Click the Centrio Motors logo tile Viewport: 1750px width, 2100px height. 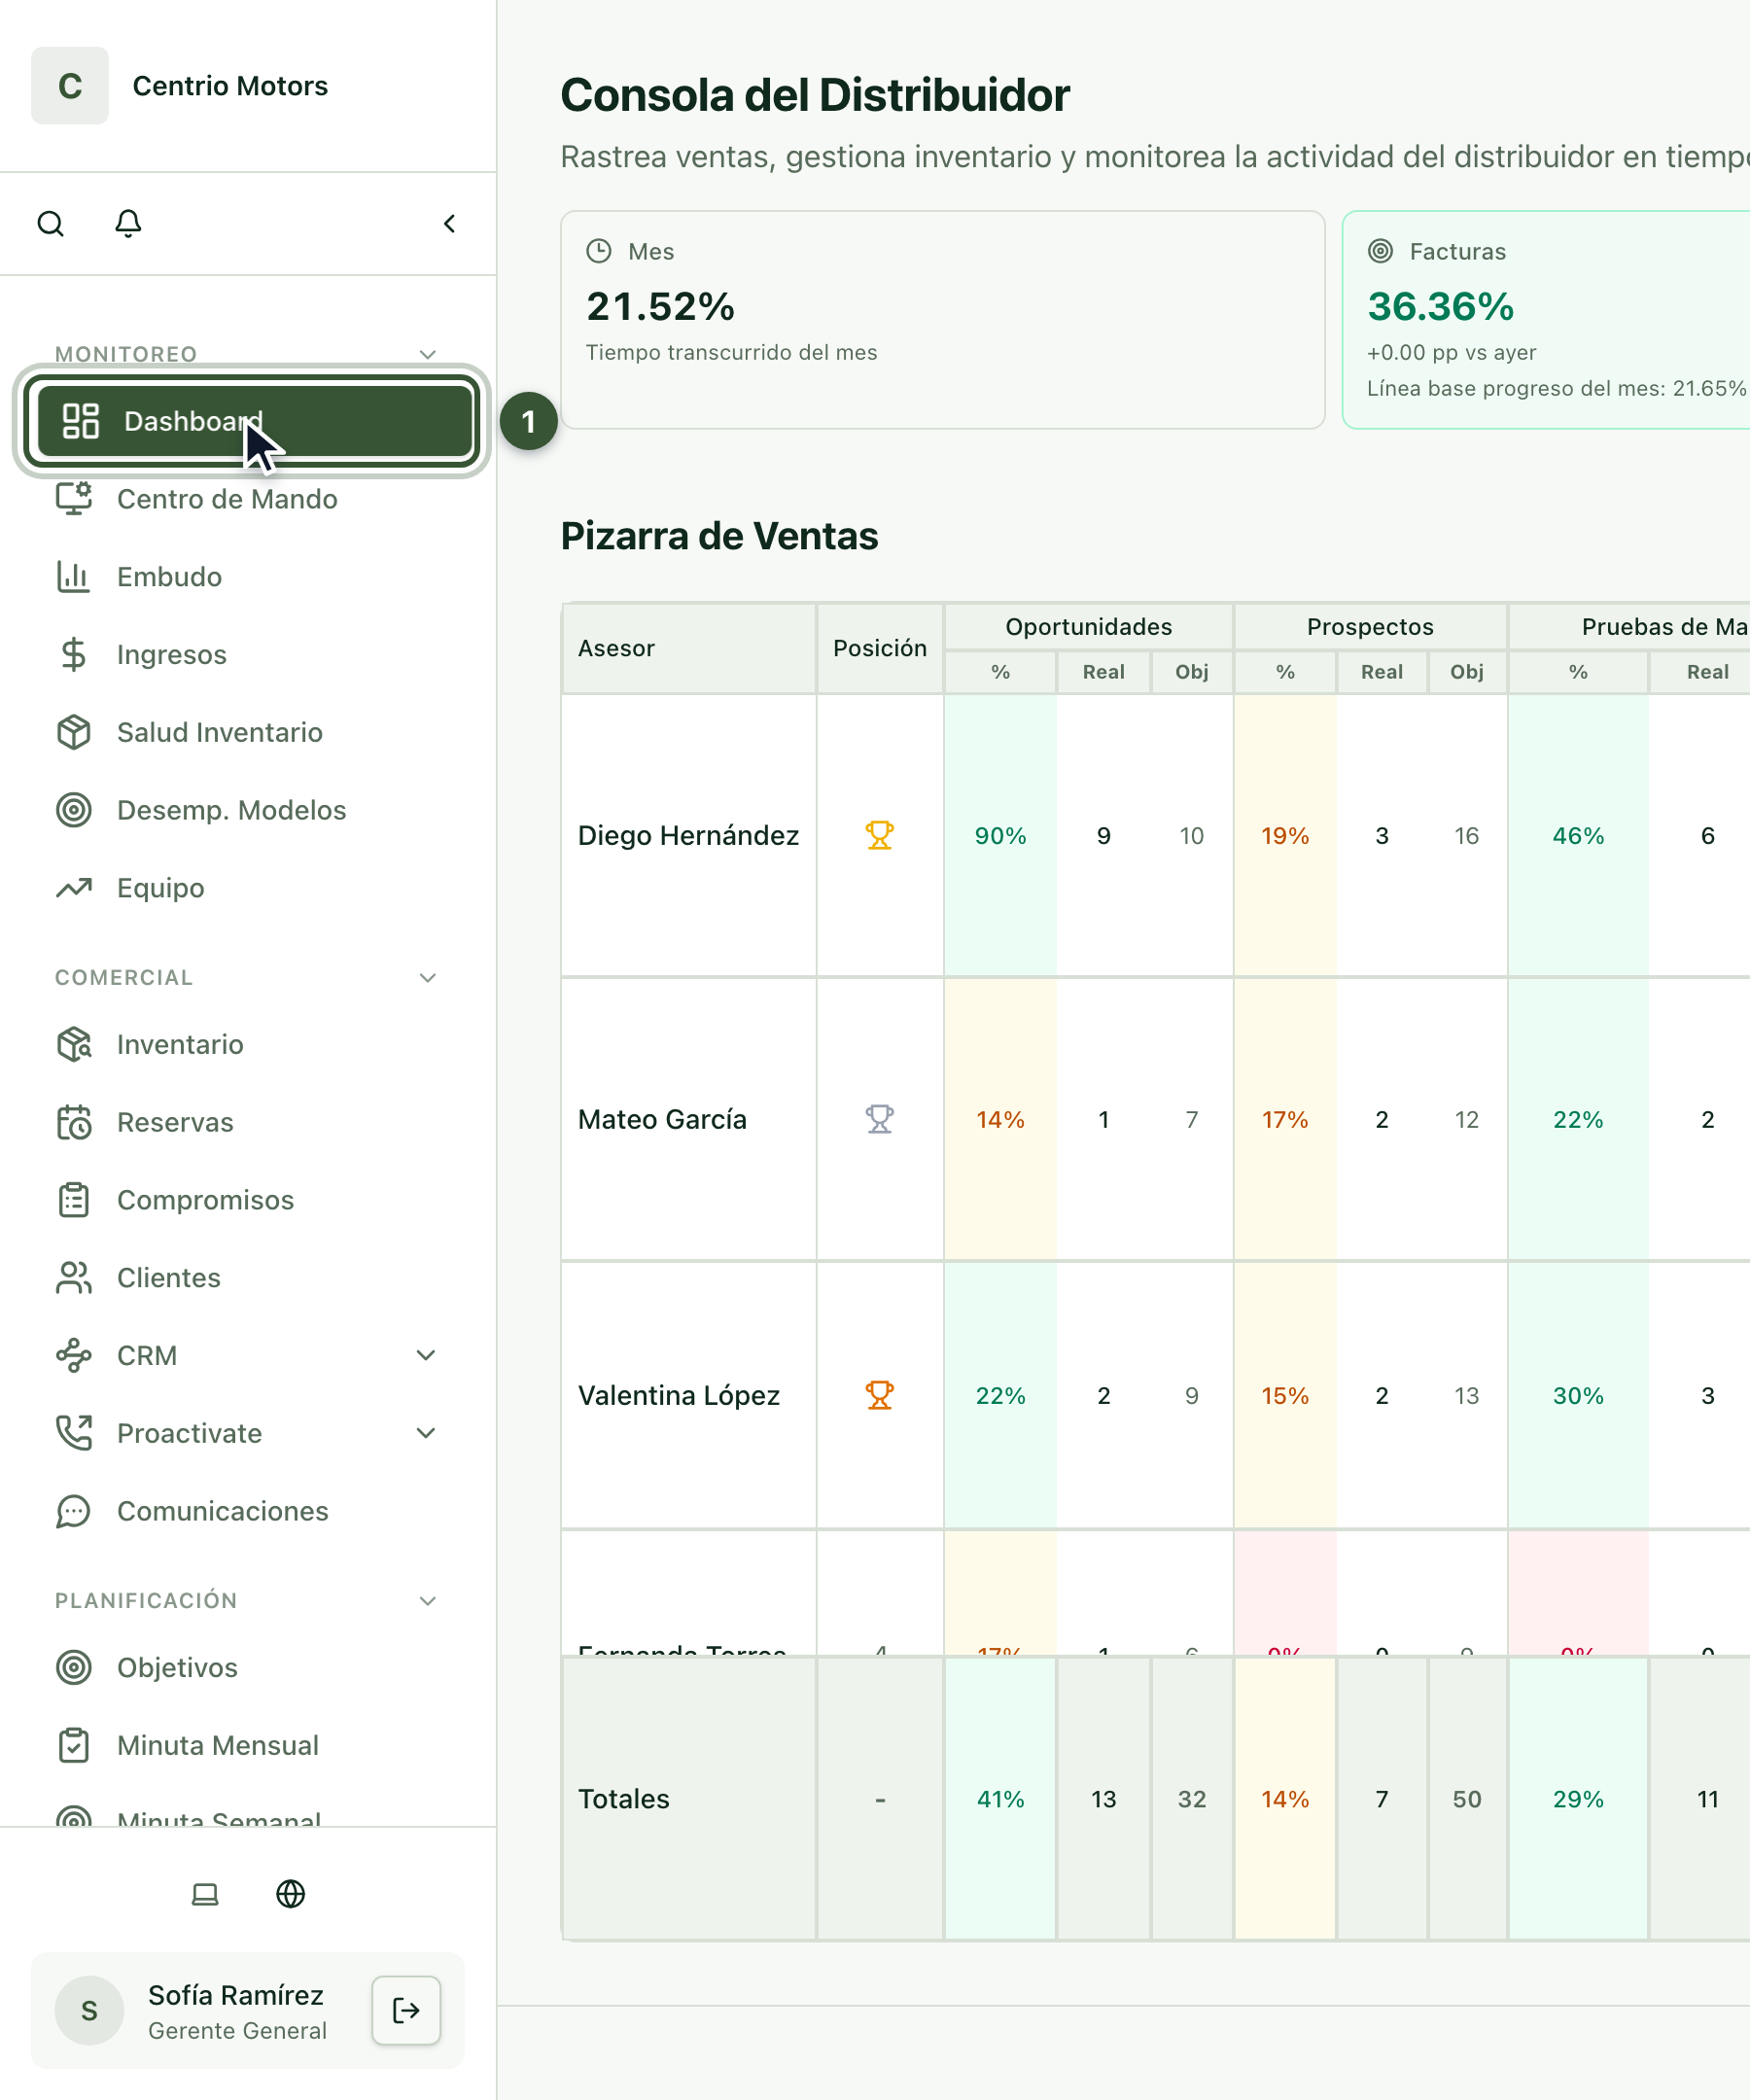pyautogui.click(x=70, y=86)
